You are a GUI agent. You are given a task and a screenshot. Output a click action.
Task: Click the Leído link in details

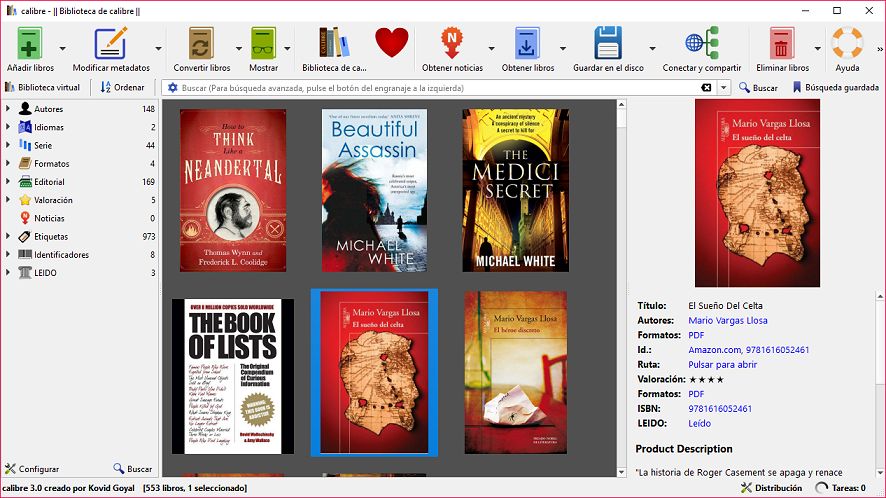tap(700, 423)
